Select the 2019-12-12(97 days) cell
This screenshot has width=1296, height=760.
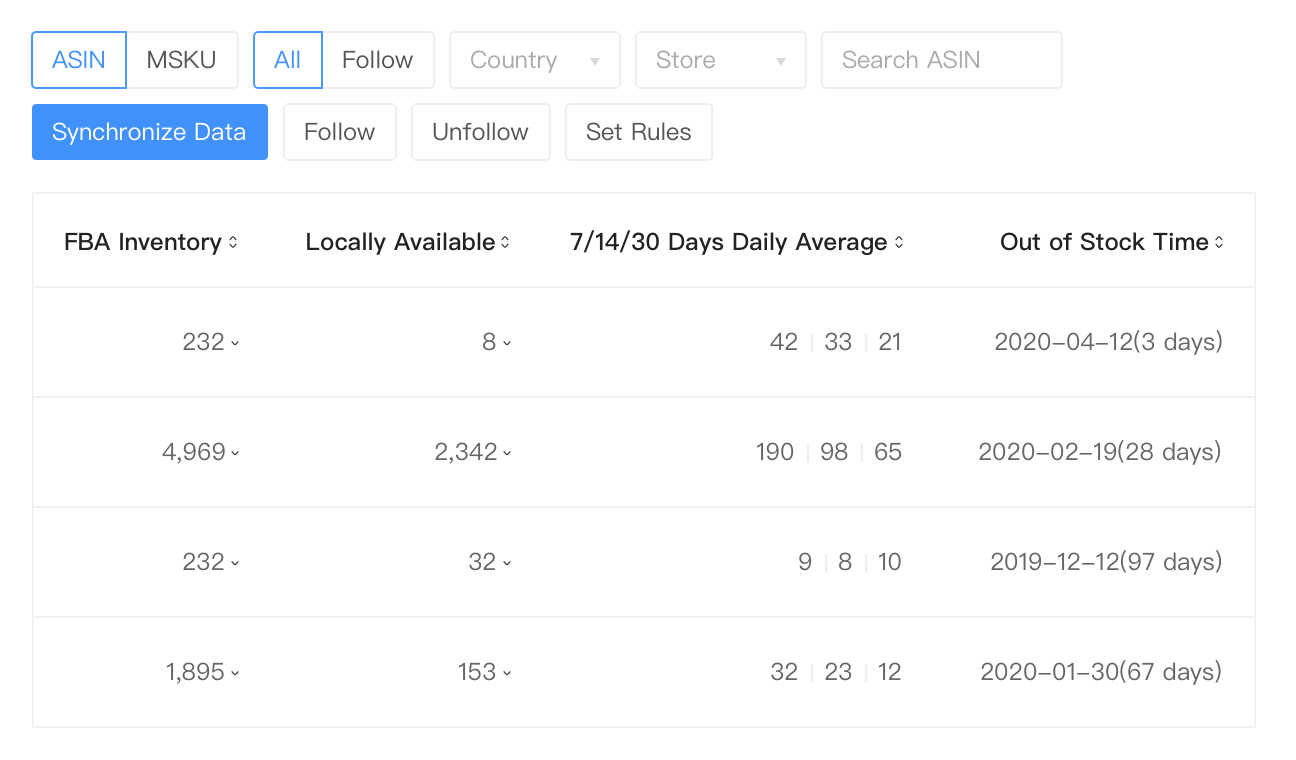pos(1106,562)
